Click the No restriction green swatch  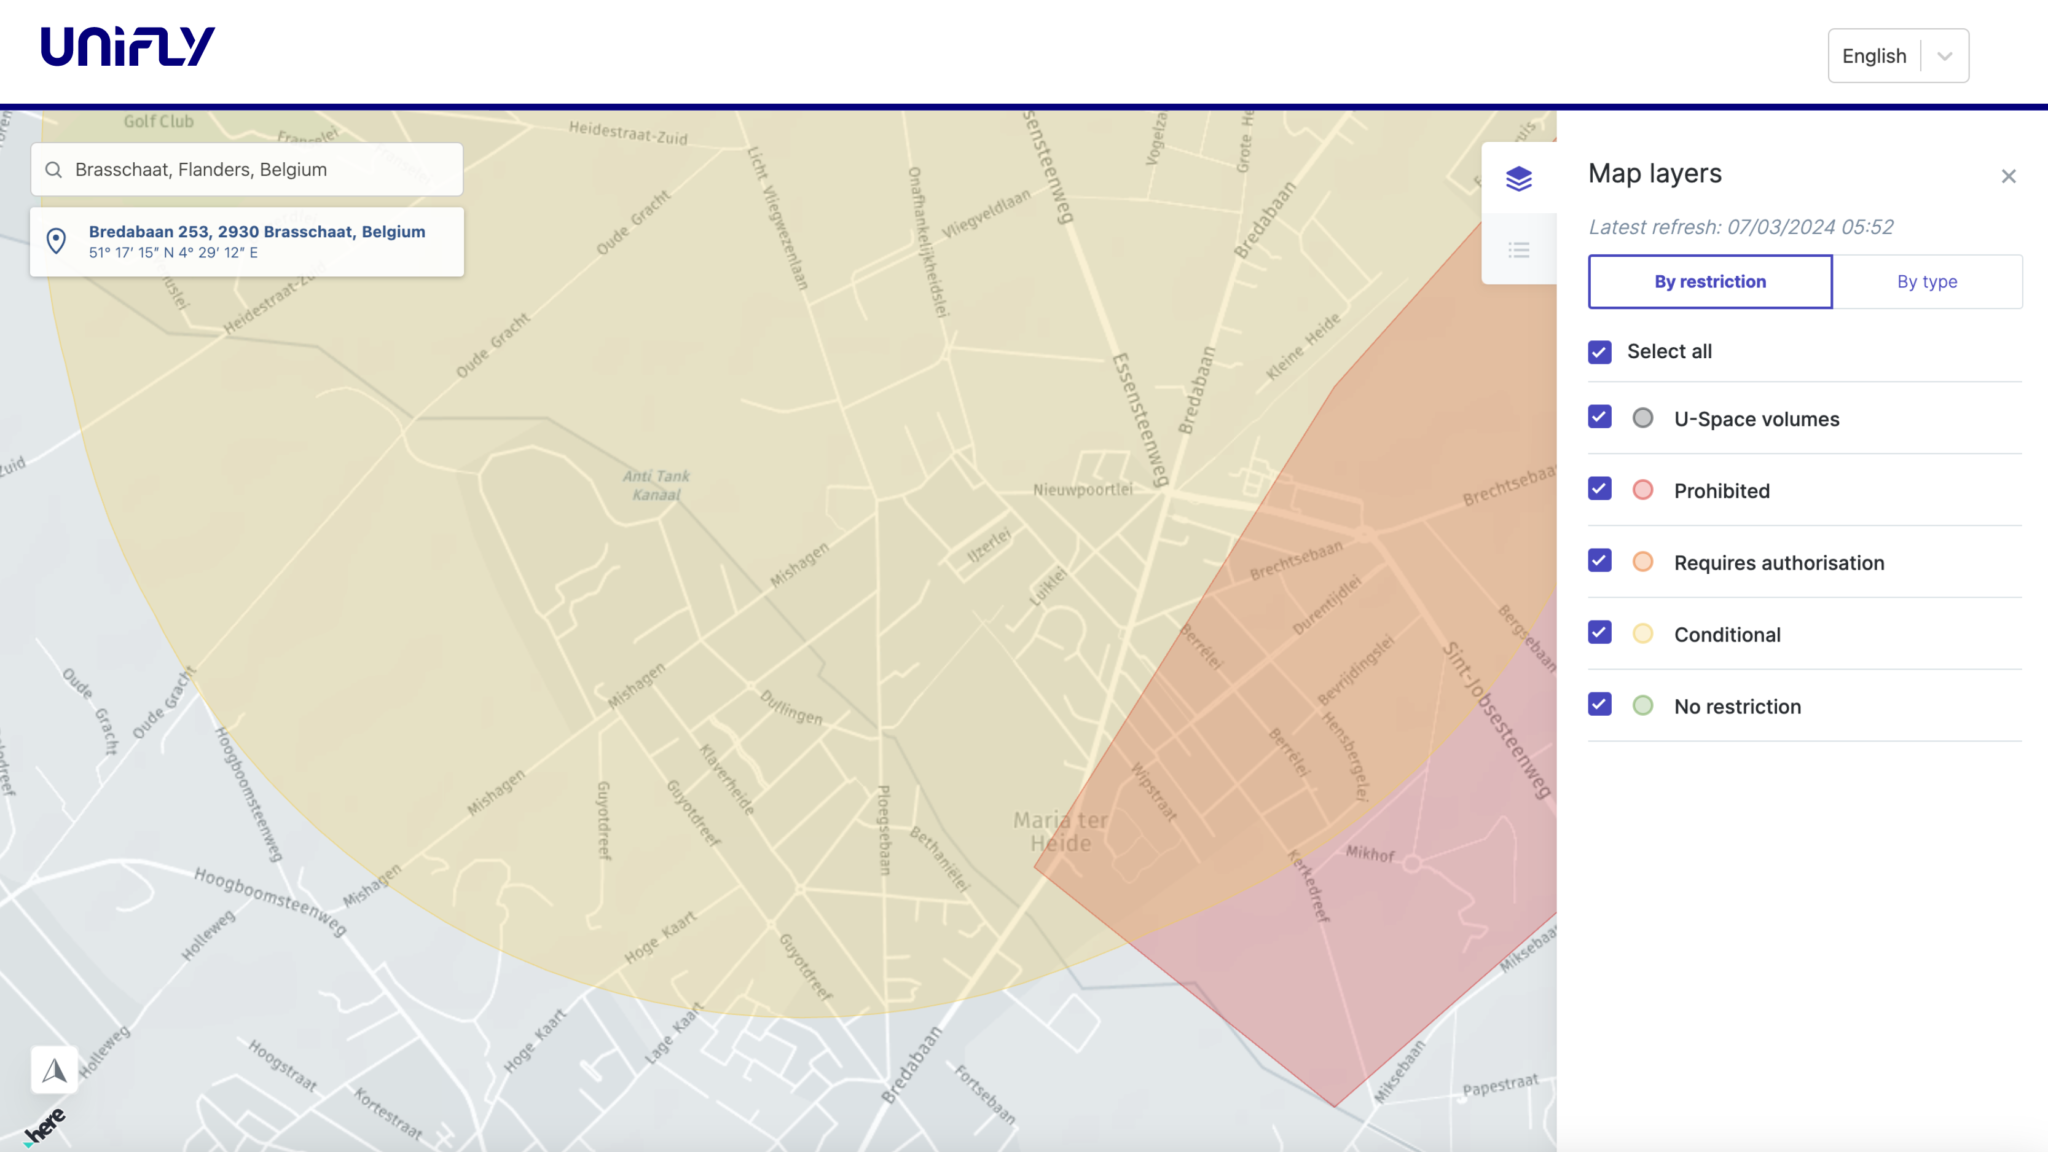pos(1643,706)
